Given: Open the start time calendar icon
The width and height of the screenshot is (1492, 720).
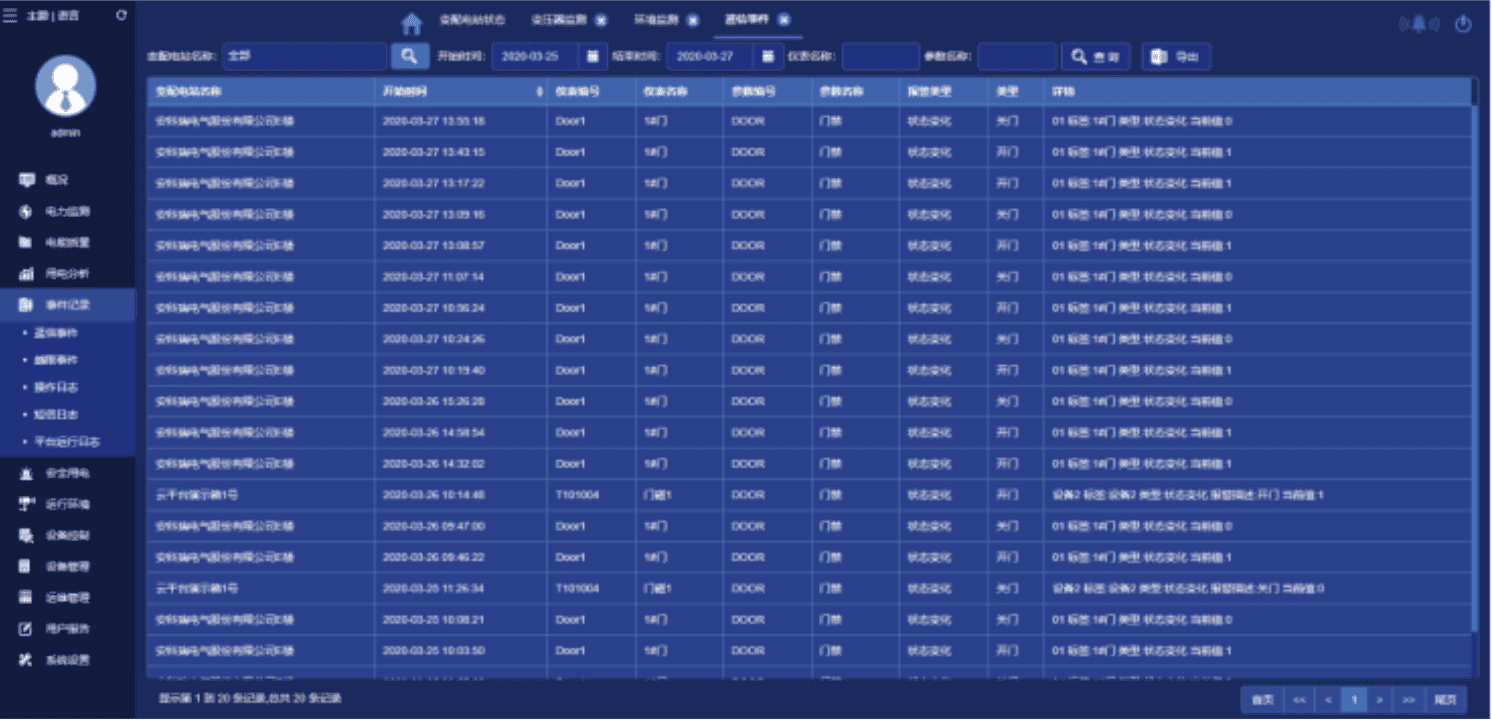Looking at the screenshot, I should [593, 57].
